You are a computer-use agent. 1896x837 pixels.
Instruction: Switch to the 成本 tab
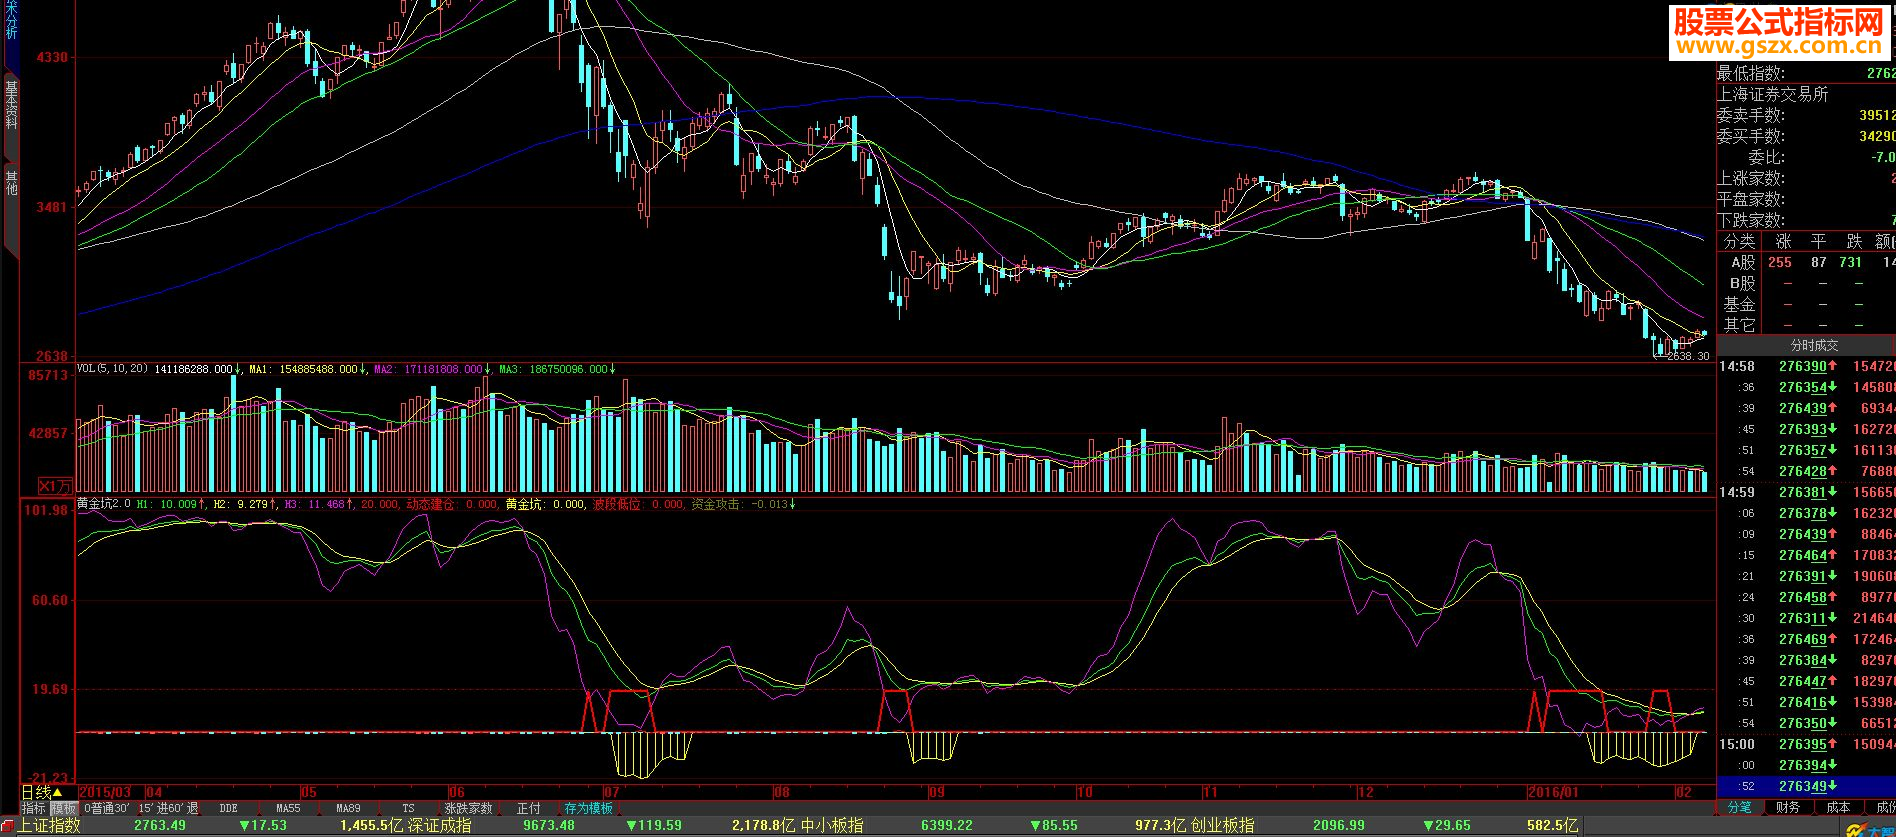pos(1837,807)
